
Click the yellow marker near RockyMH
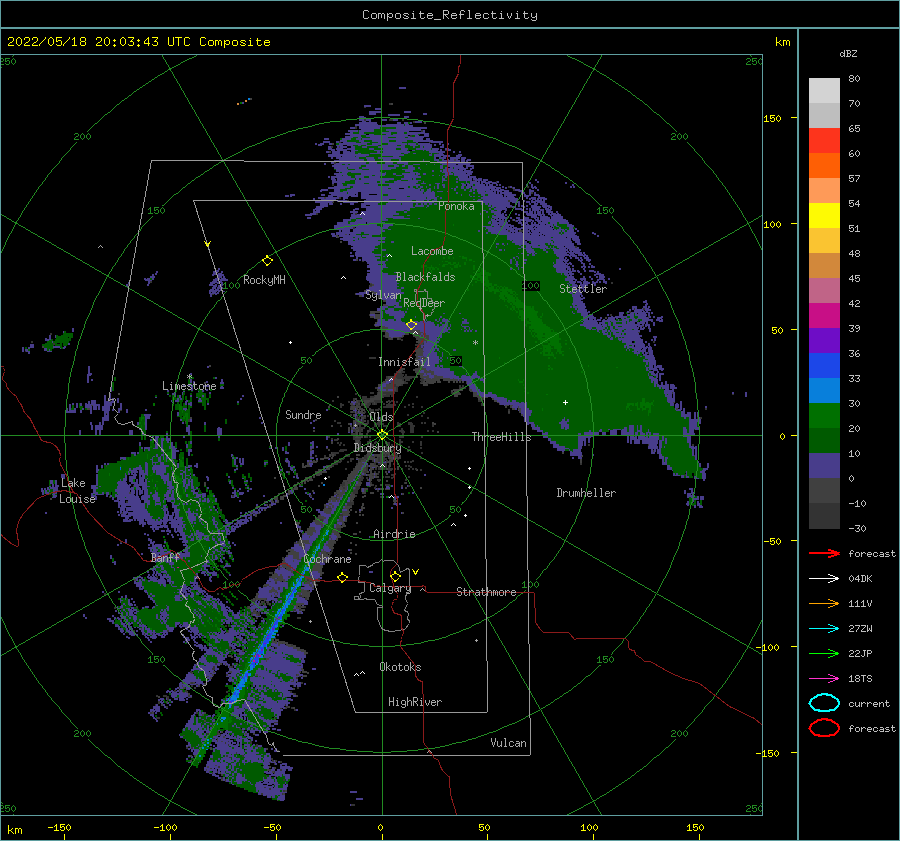coord(267,261)
